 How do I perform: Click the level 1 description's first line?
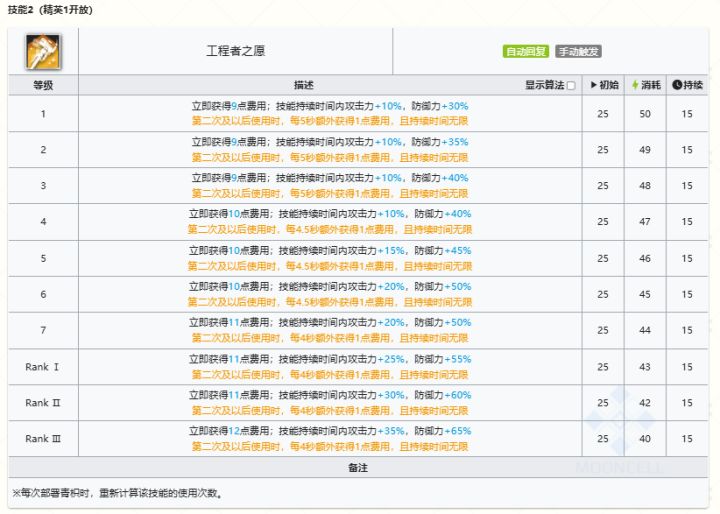tap(329, 106)
